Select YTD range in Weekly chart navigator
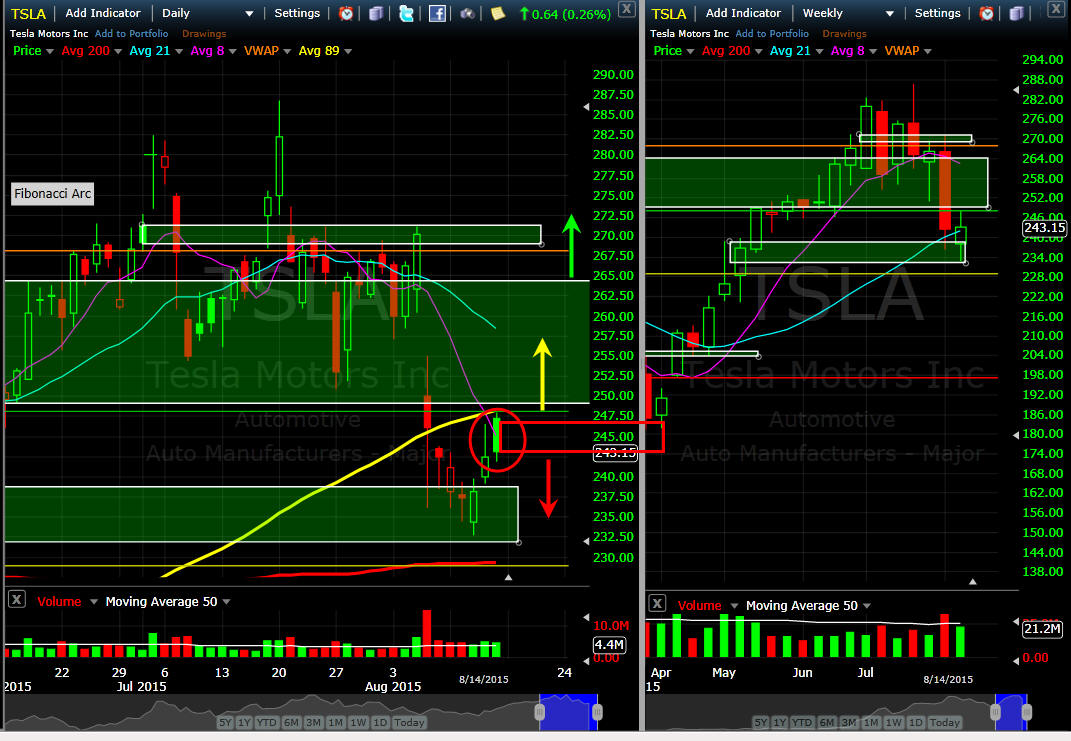Screen dimensions: 1071x741 tap(802, 723)
